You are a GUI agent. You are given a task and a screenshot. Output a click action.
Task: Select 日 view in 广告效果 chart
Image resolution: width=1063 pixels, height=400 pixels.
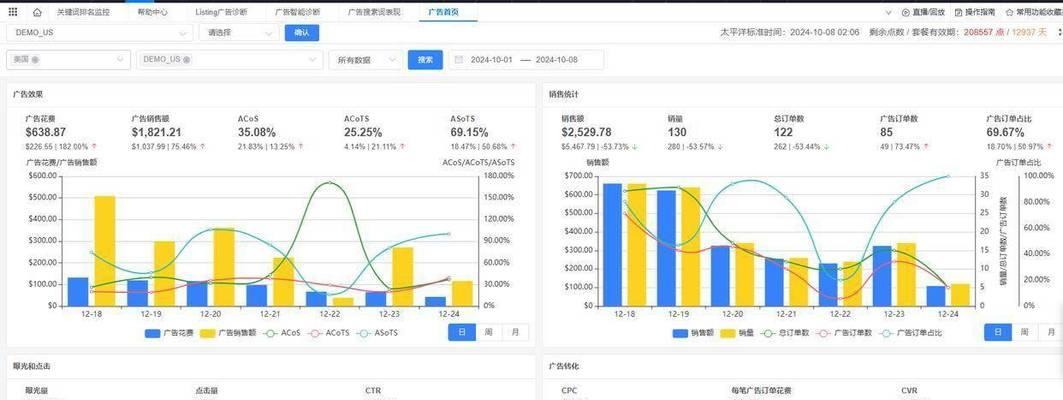[x=462, y=332]
